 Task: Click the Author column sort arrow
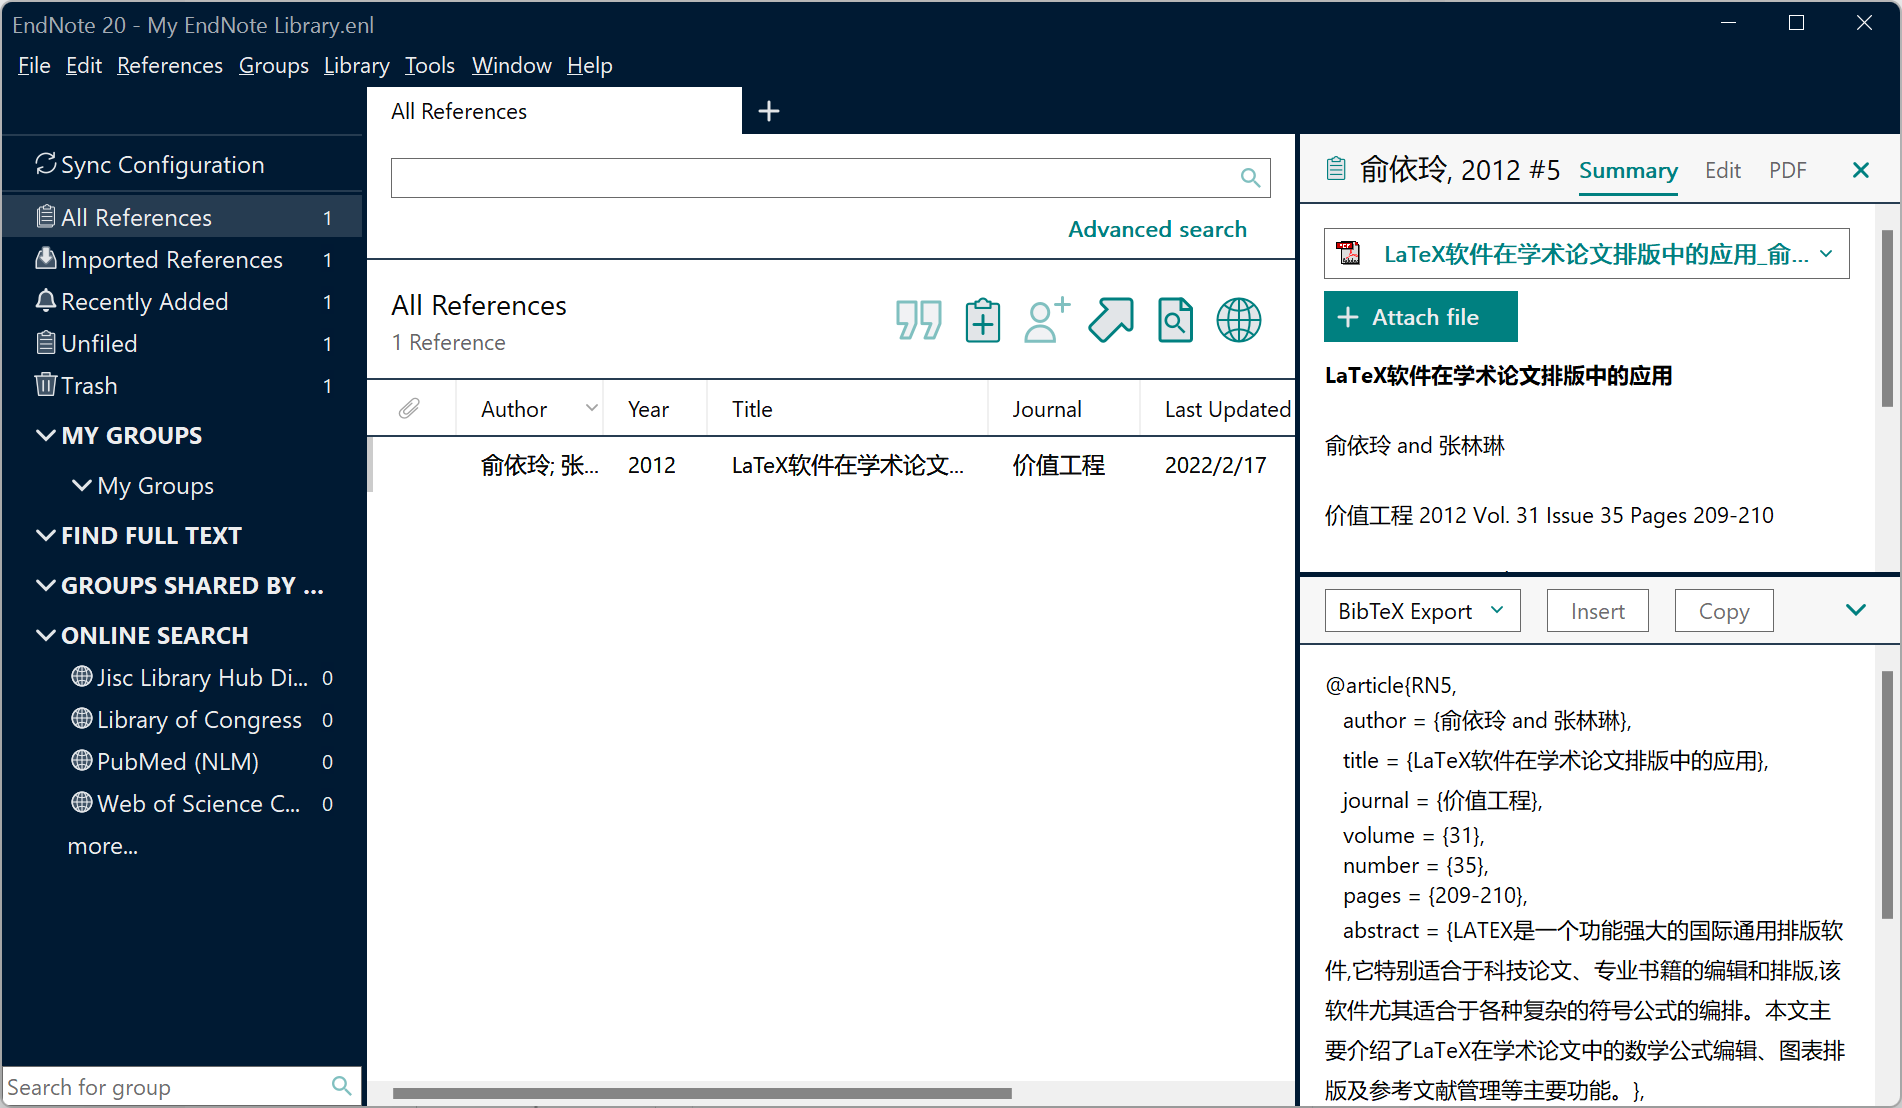(x=592, y=408)
